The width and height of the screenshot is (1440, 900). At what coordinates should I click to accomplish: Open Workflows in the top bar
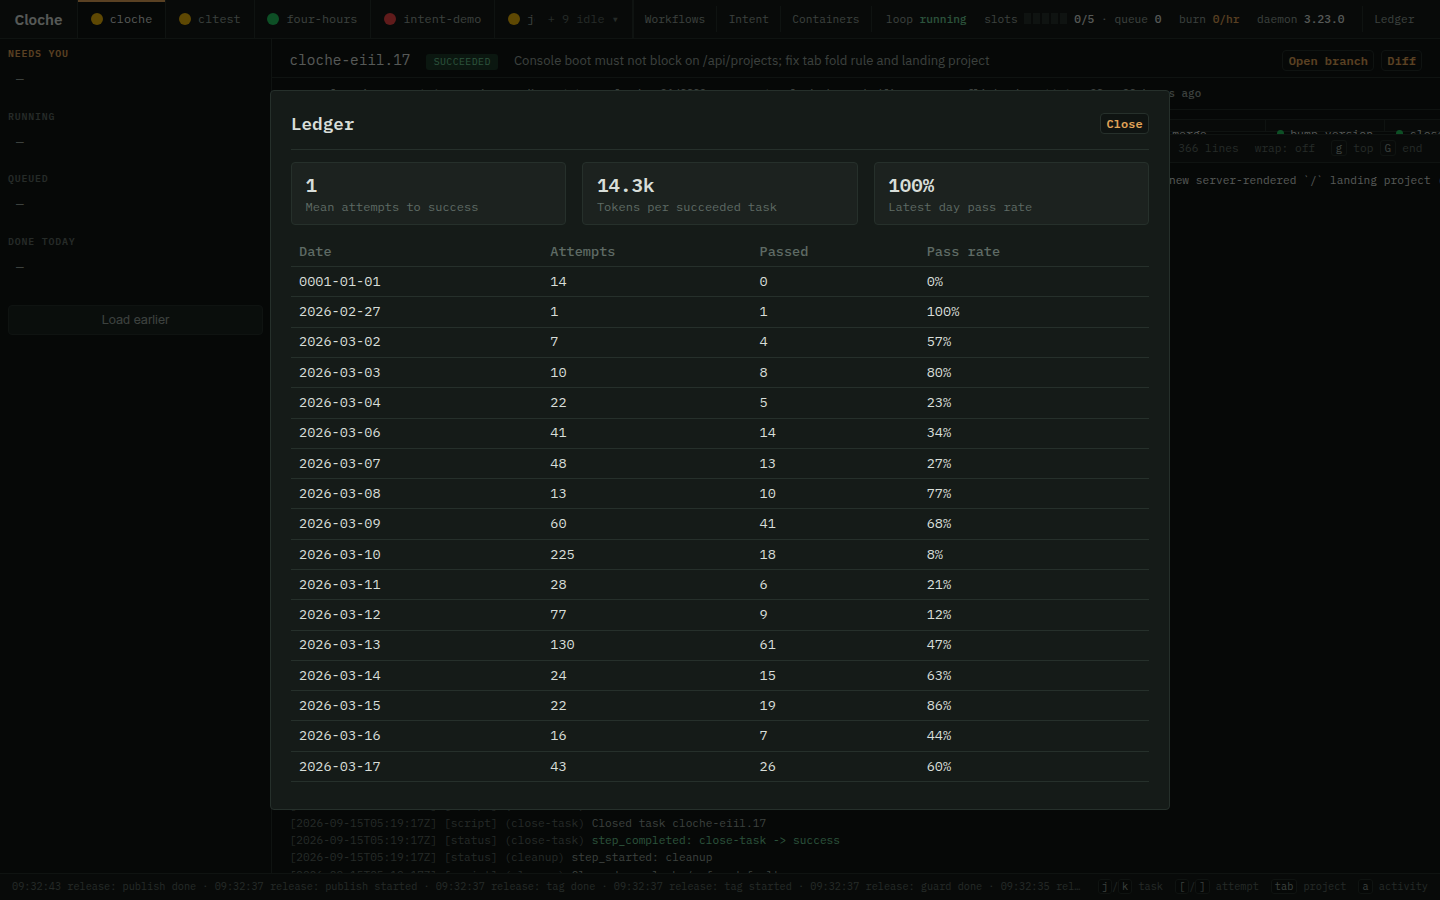coord(674,19)
